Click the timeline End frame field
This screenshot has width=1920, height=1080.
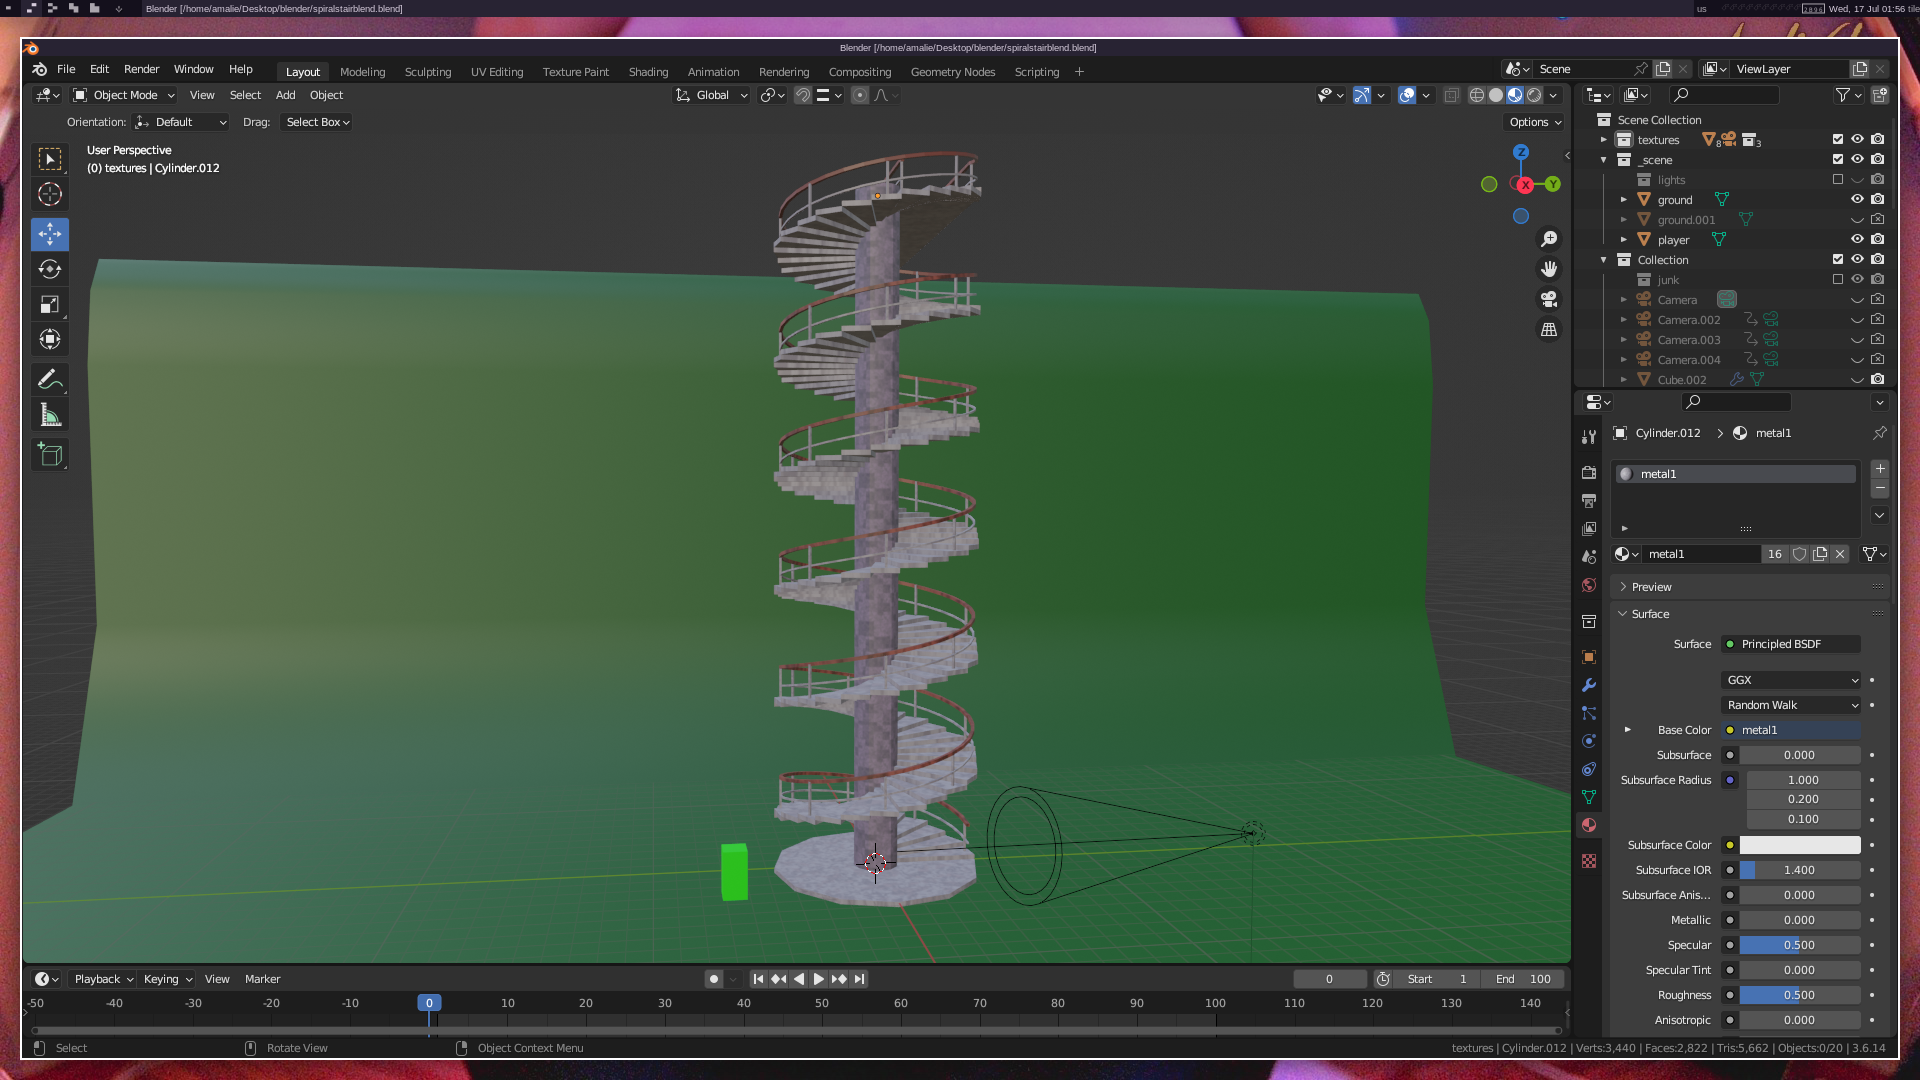[1523, 979]
